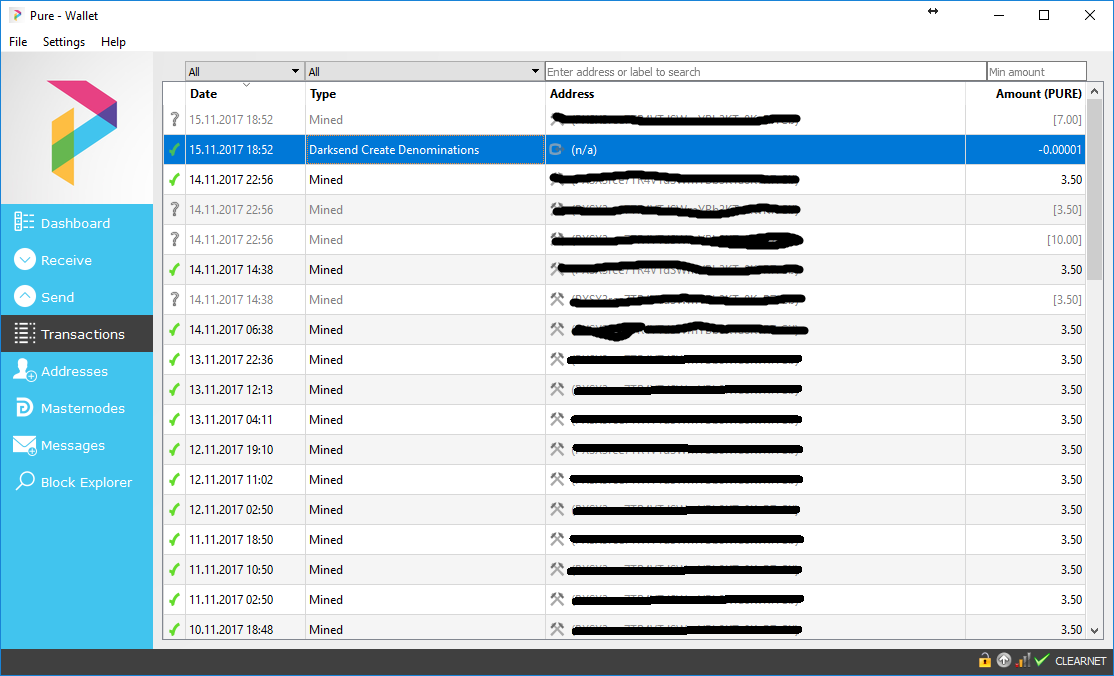This screenshot has height=676, width=1114.
Task: Open the date range filter dropdown
Action: pyautogui.click(x=244, y=72)
